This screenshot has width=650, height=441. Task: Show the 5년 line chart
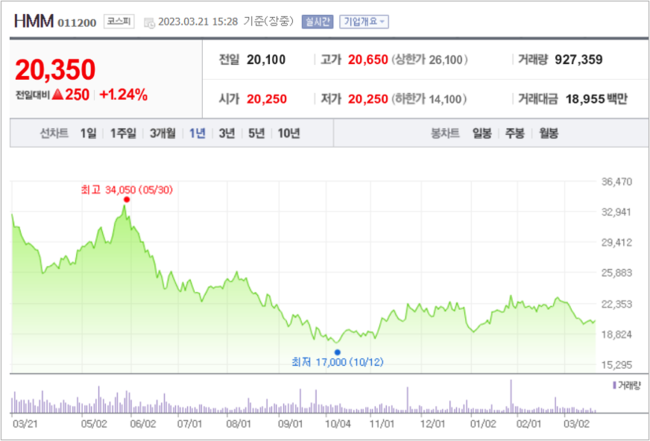tap(256, 133)
